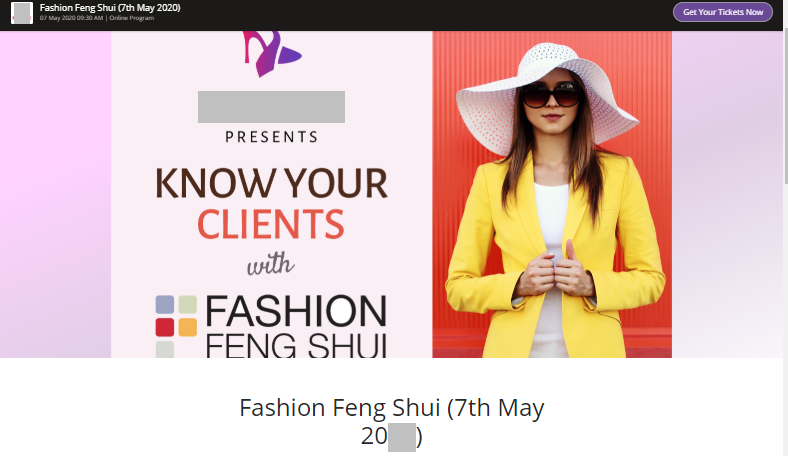This screenshot has width=788, height=456.
Task: Click the page scrollbar thumb on the right
Action: point(785,106)
